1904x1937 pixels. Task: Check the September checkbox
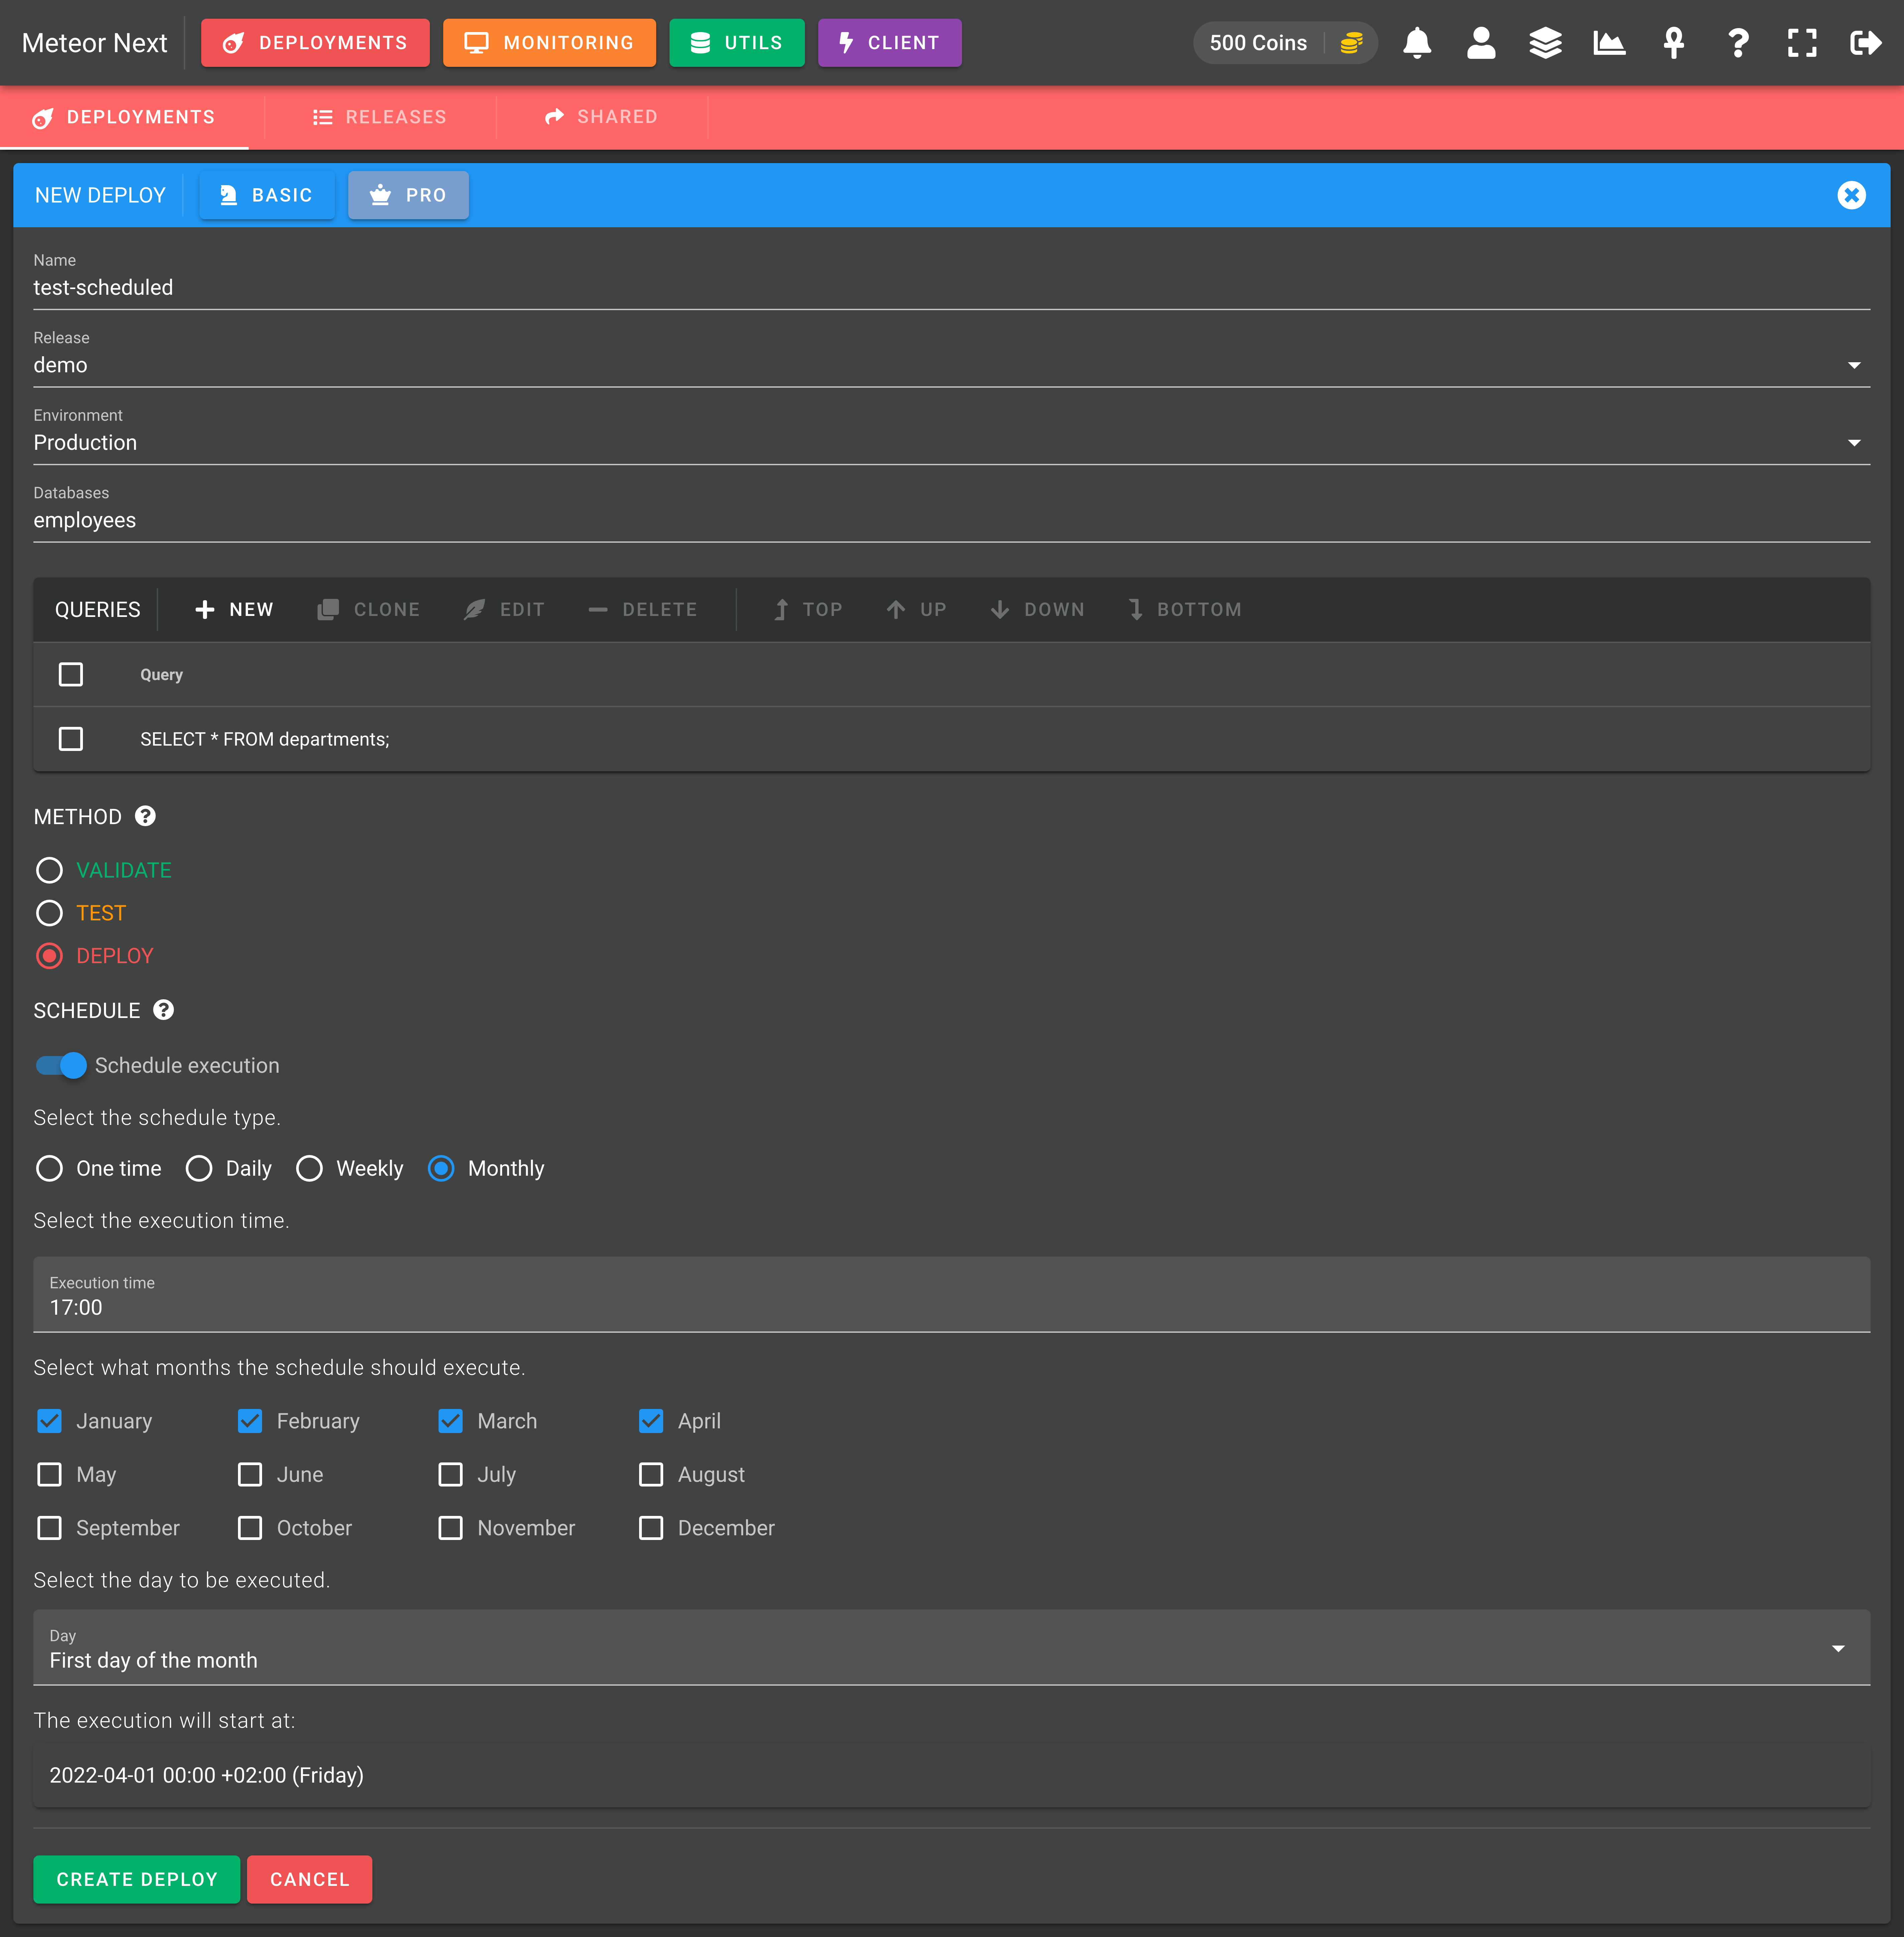click(x=49, y=1528)
